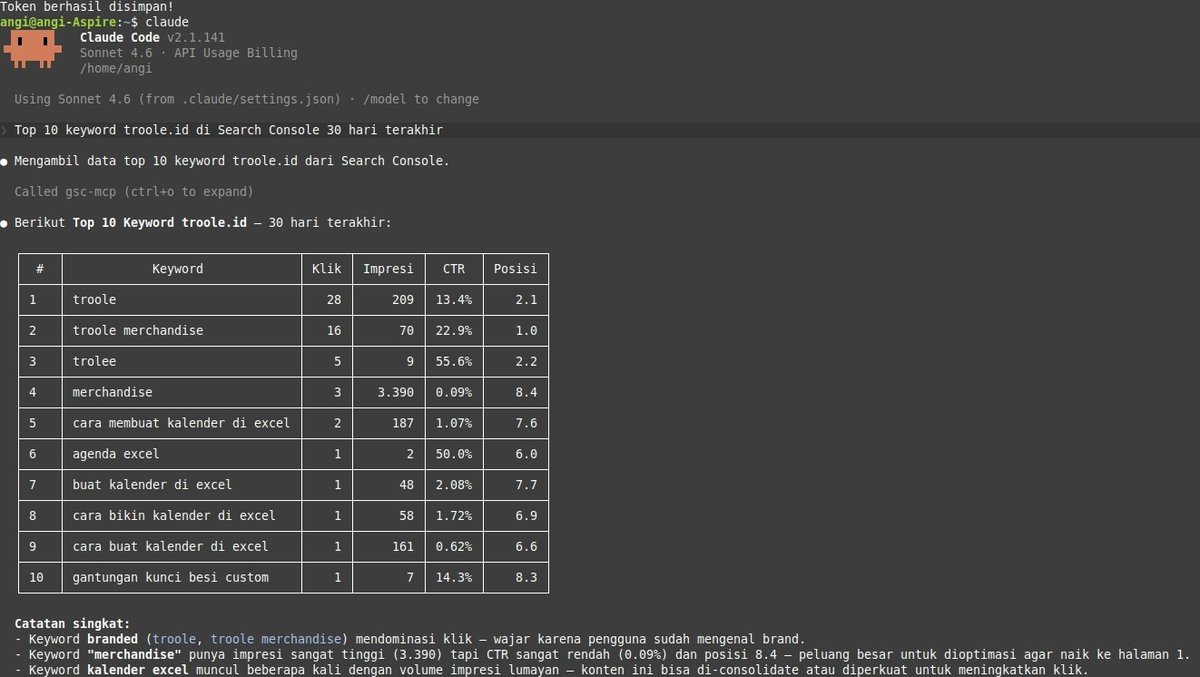Screen dimensions: 1200x677
Task: Click the 'trolee' keyword cell
Action: pyautogui.click(x=94, y=362)
